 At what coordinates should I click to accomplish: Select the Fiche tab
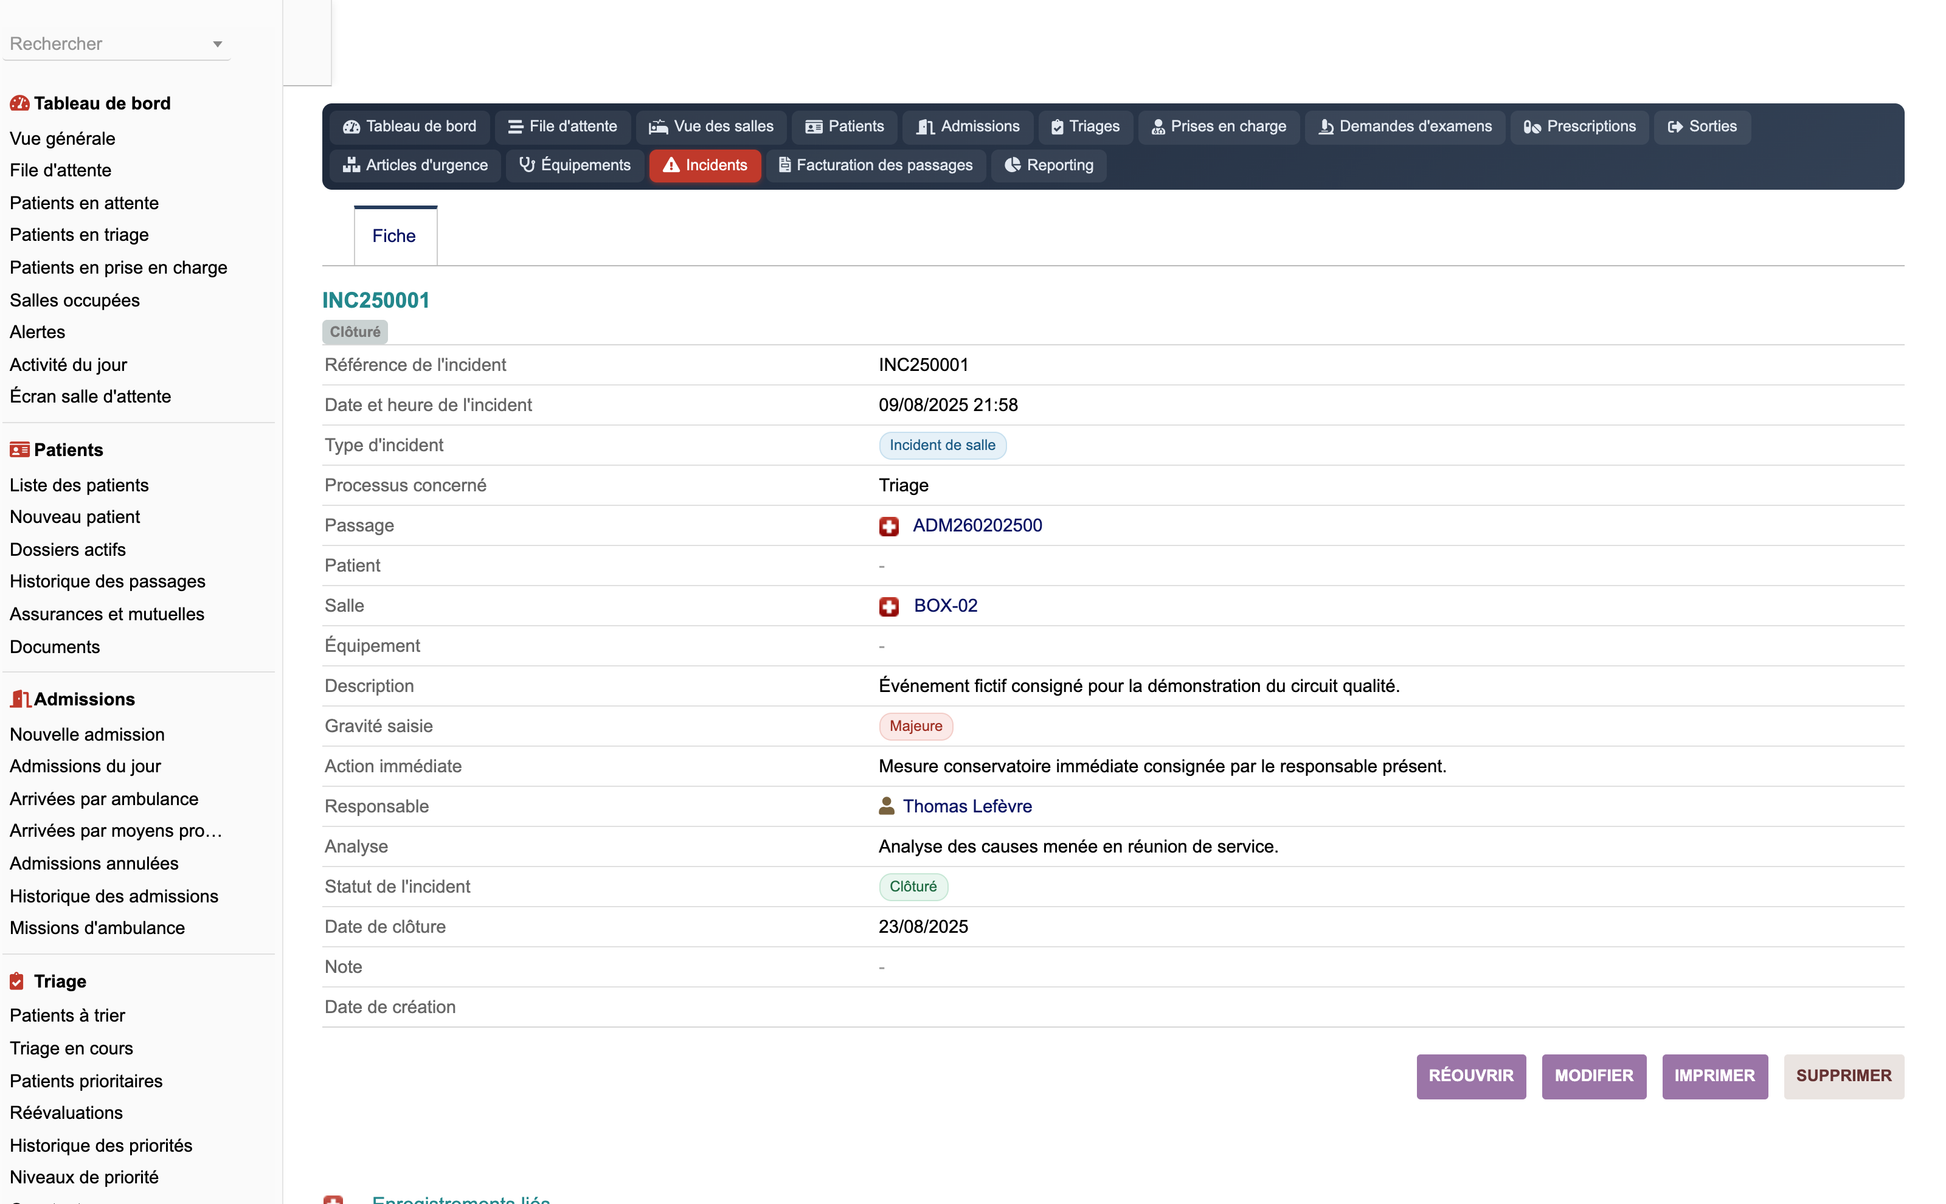coord(394,236)
